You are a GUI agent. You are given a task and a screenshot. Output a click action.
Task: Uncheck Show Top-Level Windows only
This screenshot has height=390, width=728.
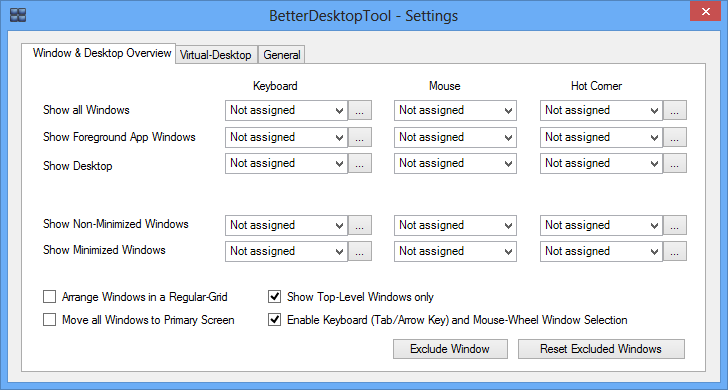274,297
